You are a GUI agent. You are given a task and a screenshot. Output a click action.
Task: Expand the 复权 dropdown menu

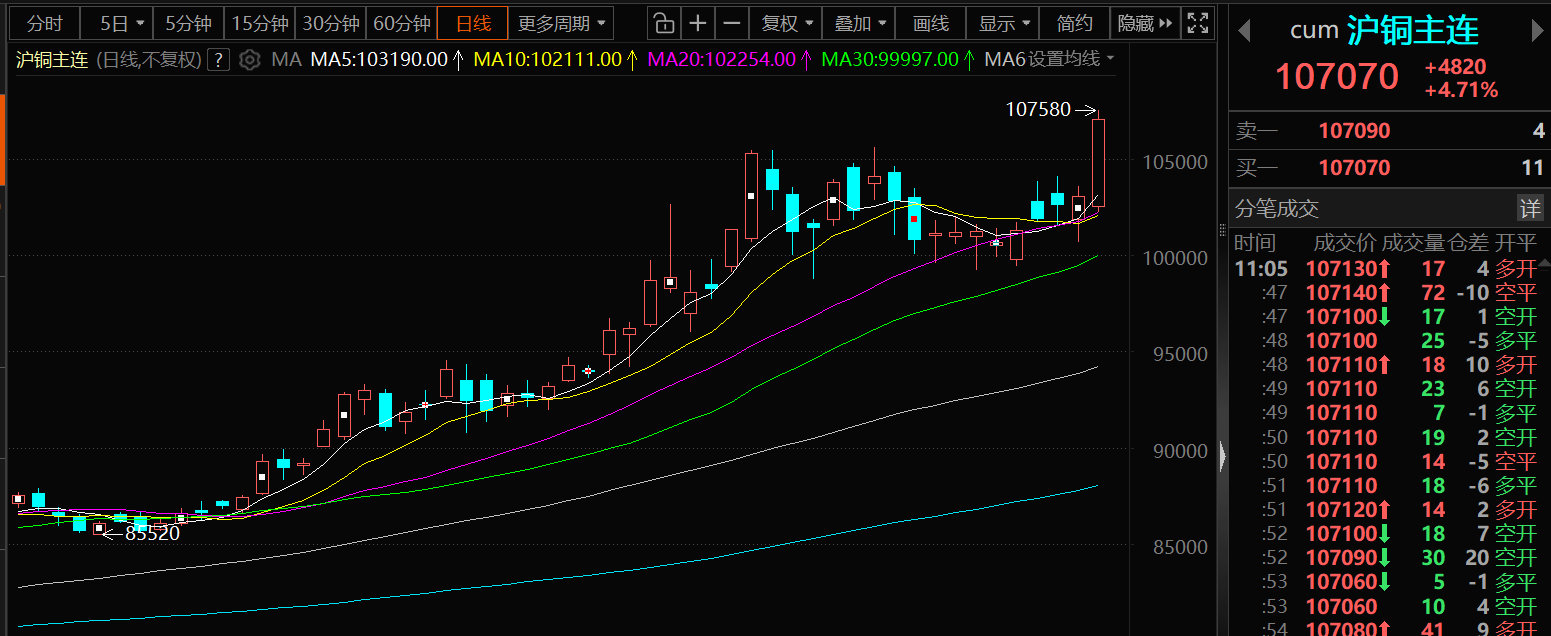[788, 23]
